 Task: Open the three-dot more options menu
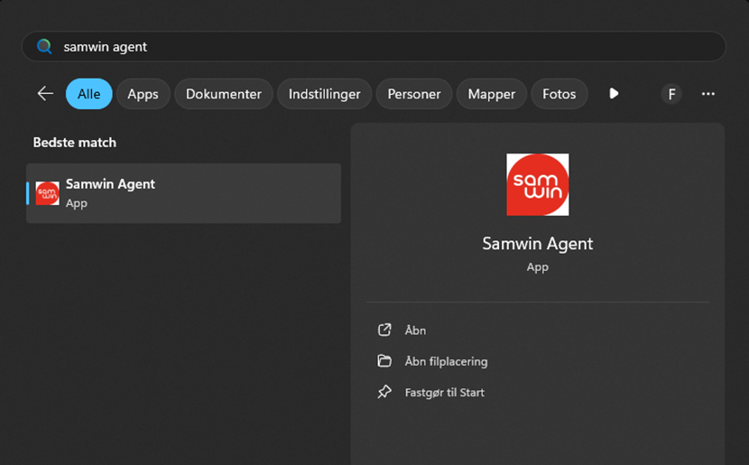[708, 94]
